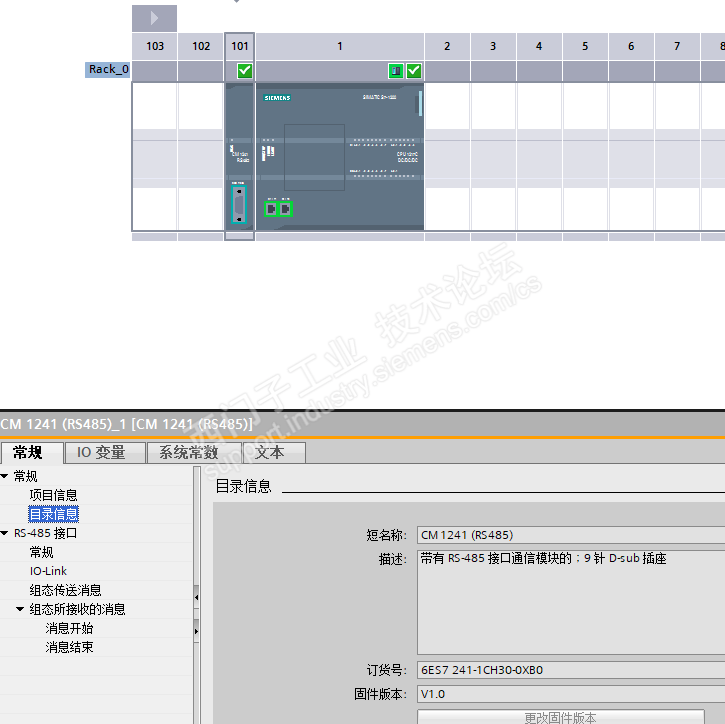The height and width of the screenshot is (724, 725).
Task: Click the 描述 description text box
Action: tap(571, 602)
